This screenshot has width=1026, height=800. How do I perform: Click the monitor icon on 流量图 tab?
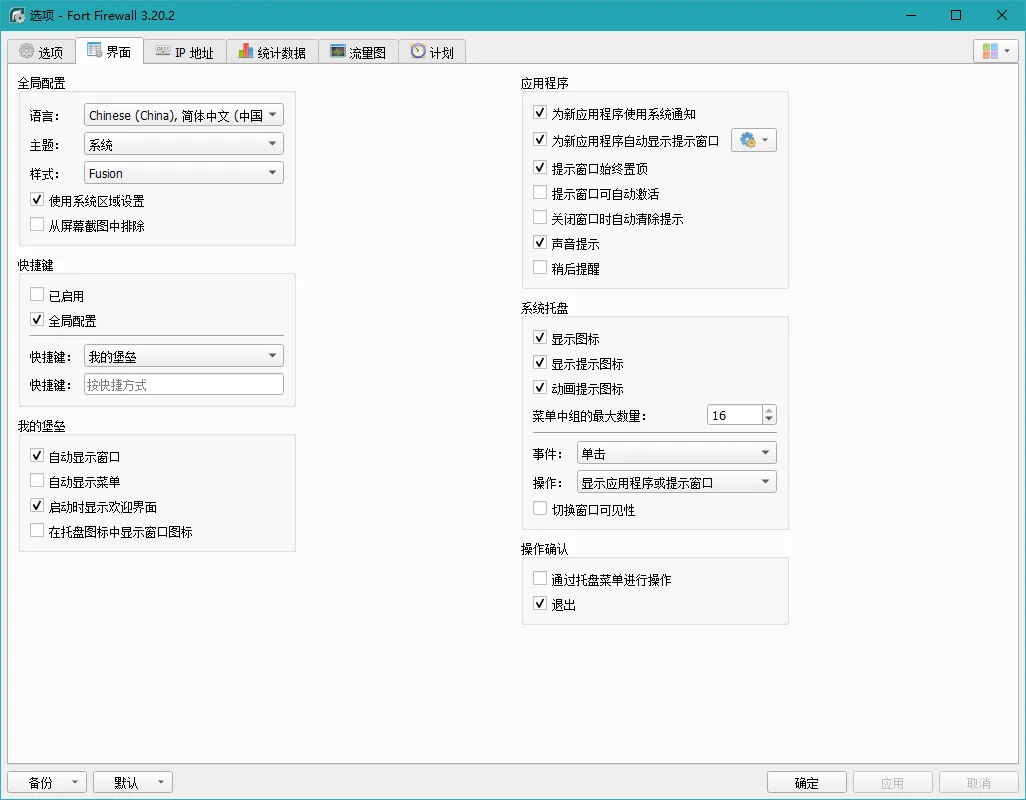click(x=338, y=51)
